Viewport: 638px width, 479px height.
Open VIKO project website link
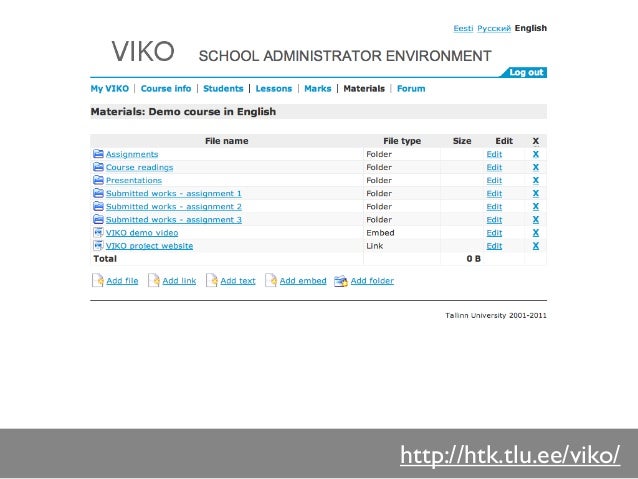pyautogui.click(x=149, y=246)
